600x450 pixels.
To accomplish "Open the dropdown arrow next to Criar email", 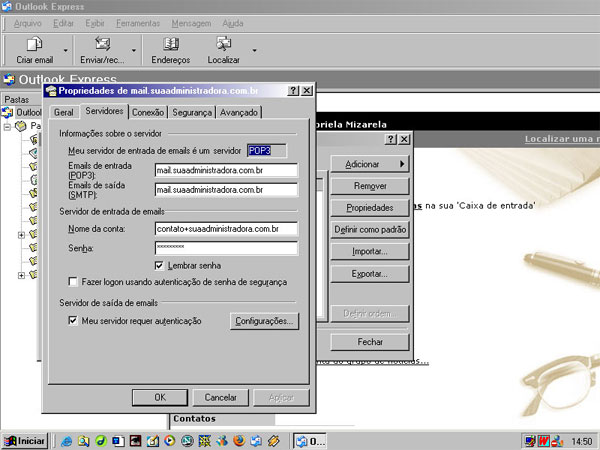I will click(66, 48).
